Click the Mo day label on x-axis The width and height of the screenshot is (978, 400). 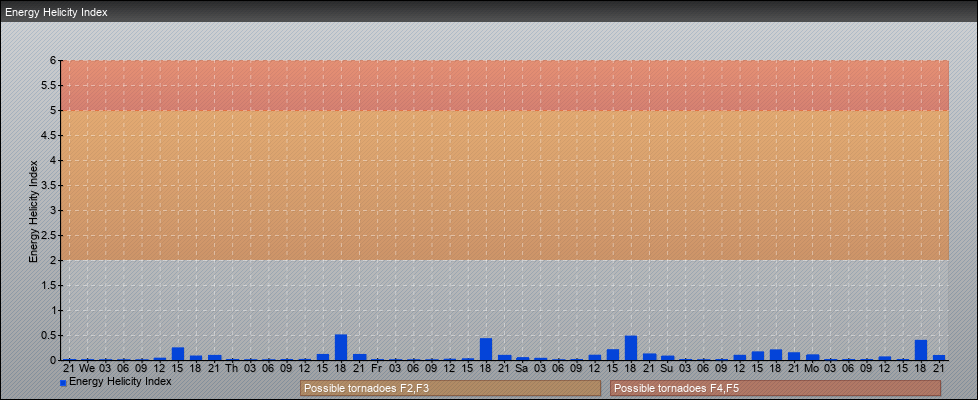click(811, 368)
